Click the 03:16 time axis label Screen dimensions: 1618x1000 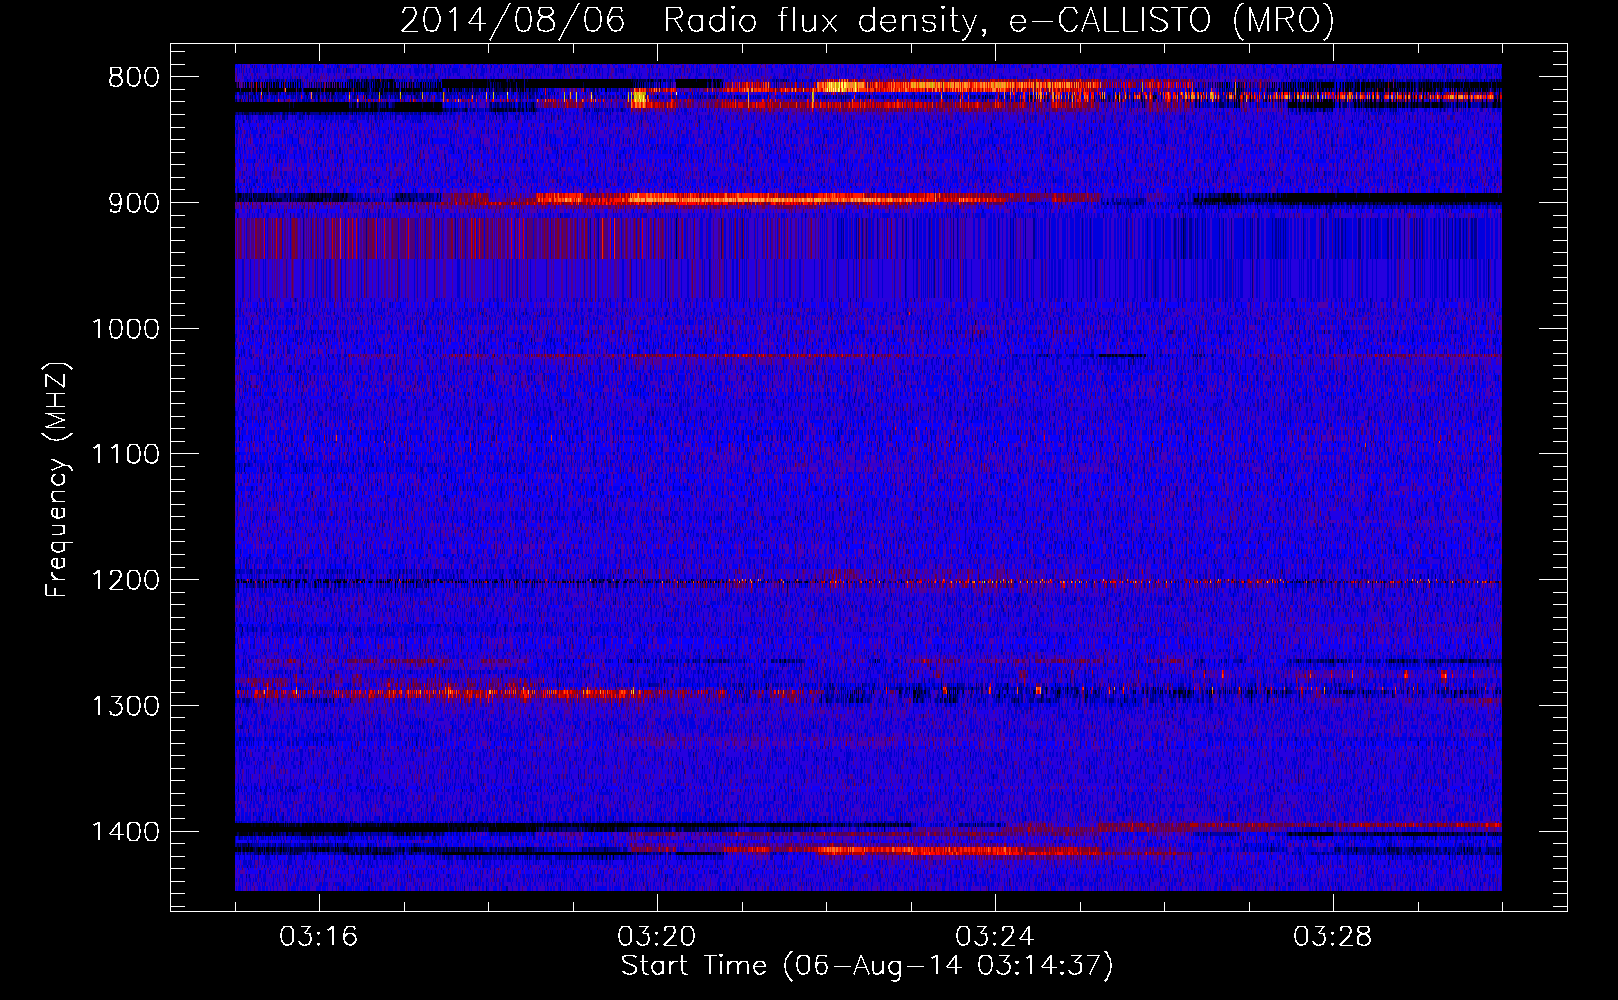tap(319, 937)
